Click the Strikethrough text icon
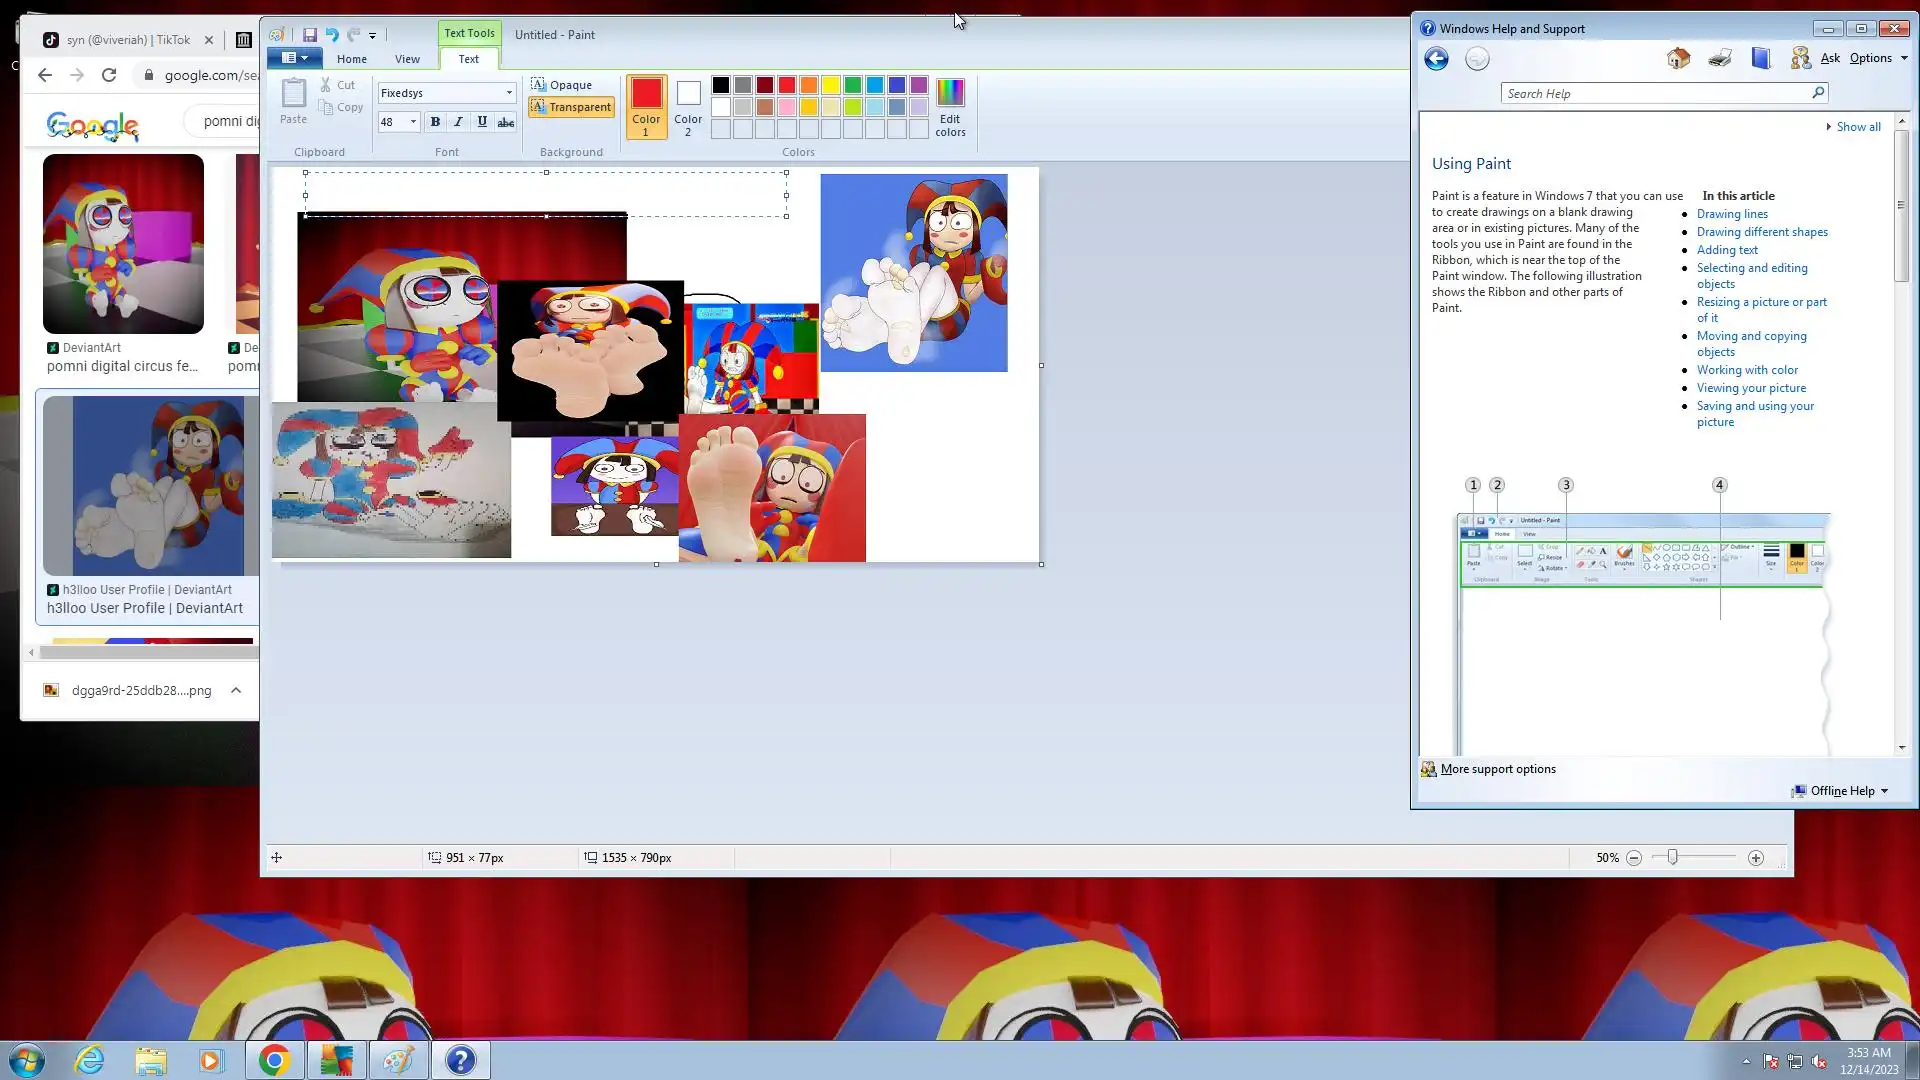 [x=506, y=122]
